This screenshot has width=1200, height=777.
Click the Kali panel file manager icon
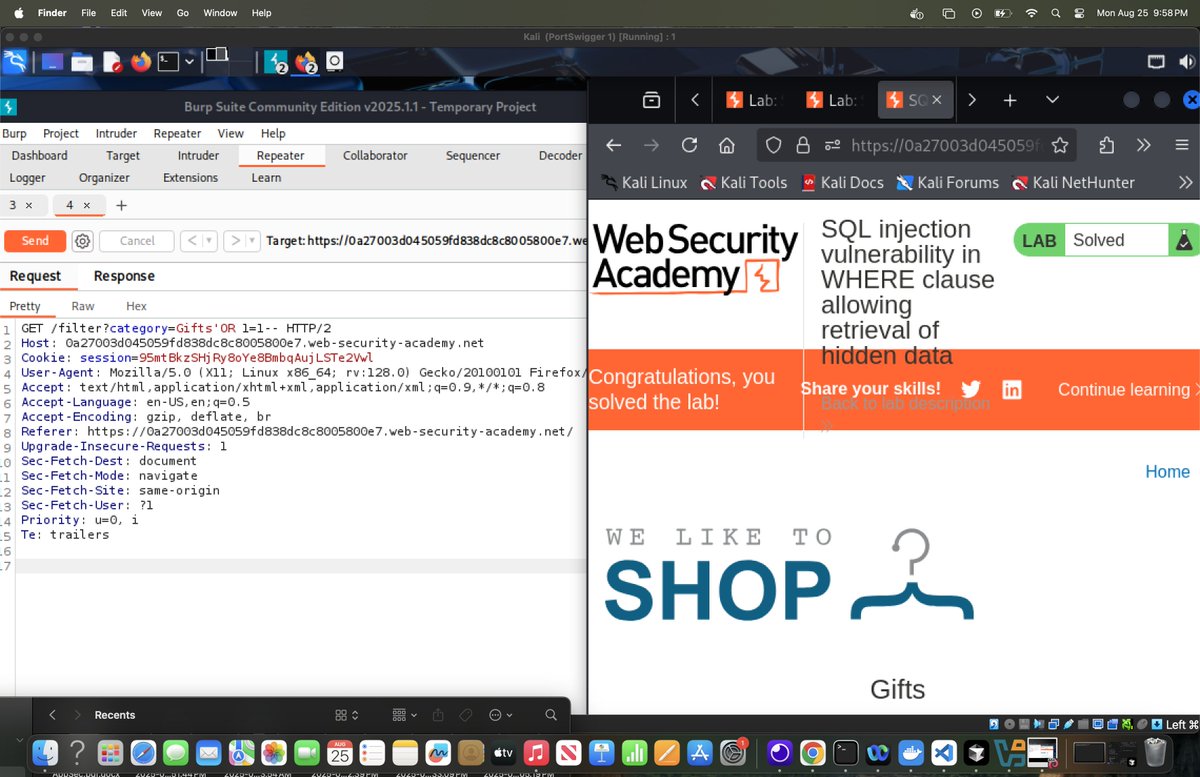[x=82, y=62]
